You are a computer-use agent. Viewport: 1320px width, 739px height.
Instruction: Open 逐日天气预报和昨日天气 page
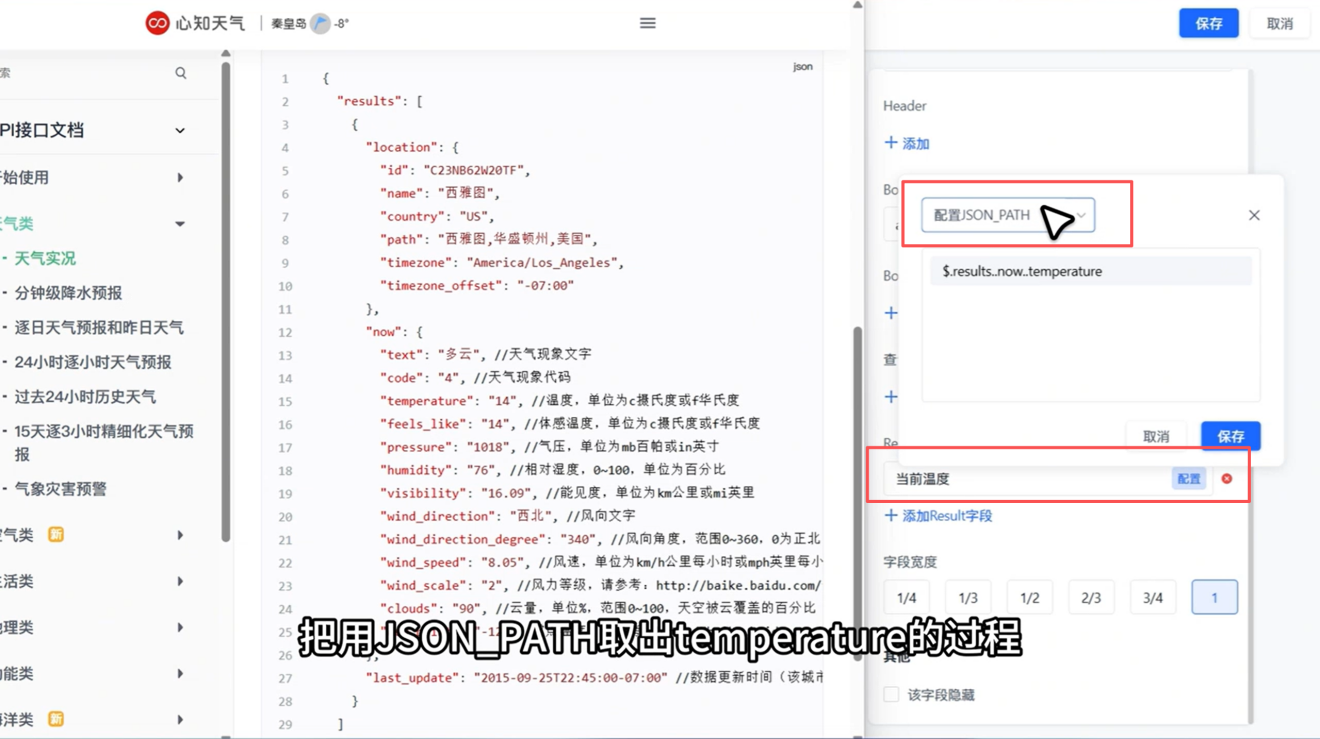(x=99, y=328)
